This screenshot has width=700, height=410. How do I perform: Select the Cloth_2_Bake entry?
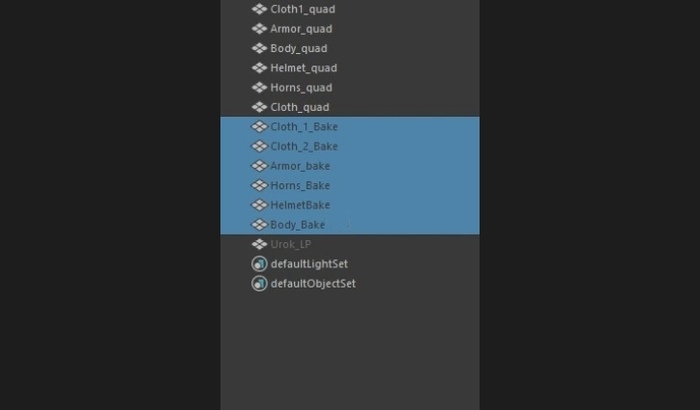350,146
